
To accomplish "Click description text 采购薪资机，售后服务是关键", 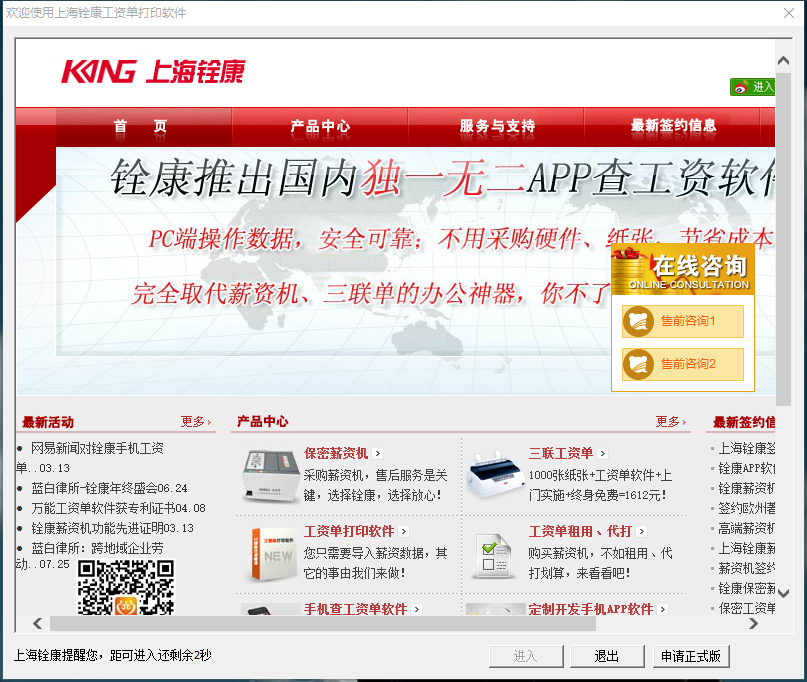I will [375, 485].
